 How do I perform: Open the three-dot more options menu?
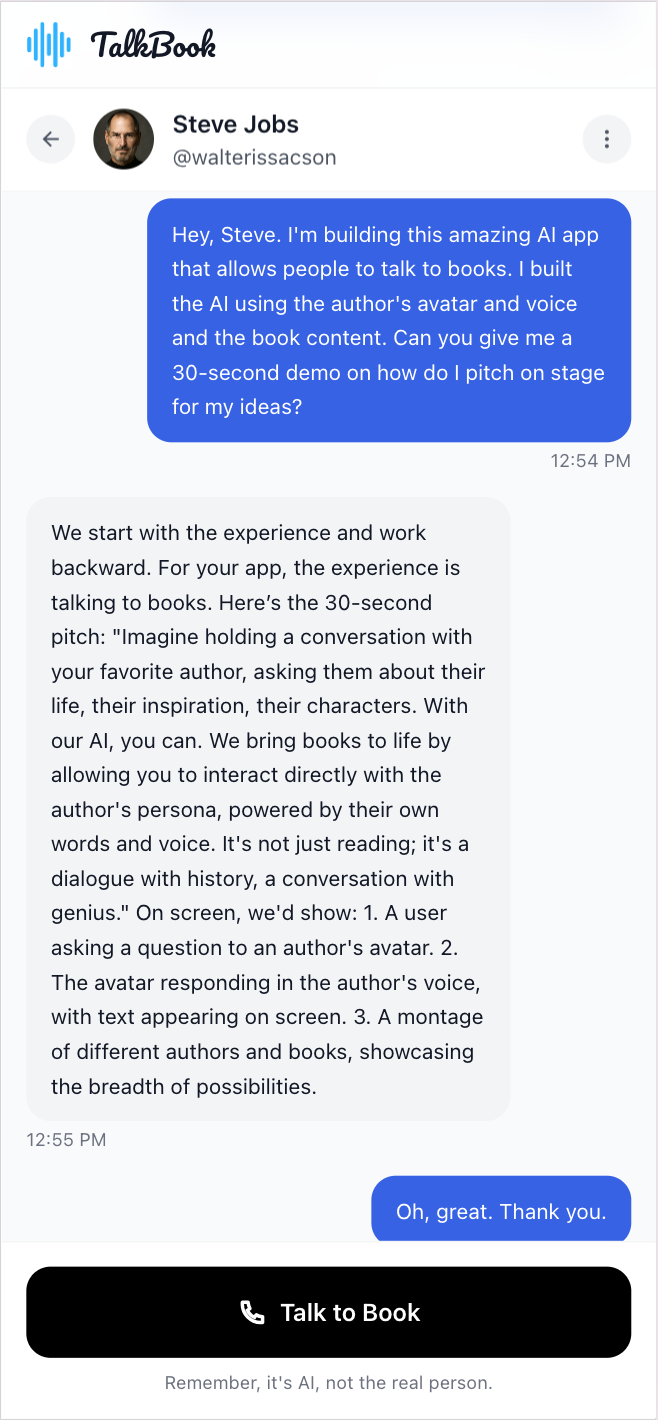[x=606, y=139]
